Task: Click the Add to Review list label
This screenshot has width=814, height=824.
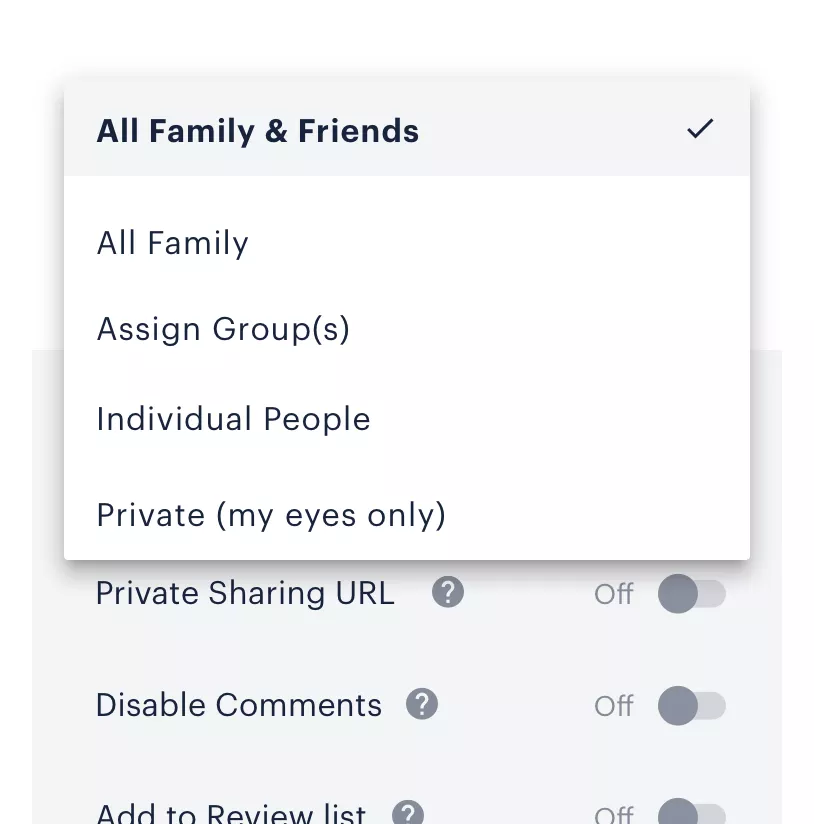Action: [231, 813]
